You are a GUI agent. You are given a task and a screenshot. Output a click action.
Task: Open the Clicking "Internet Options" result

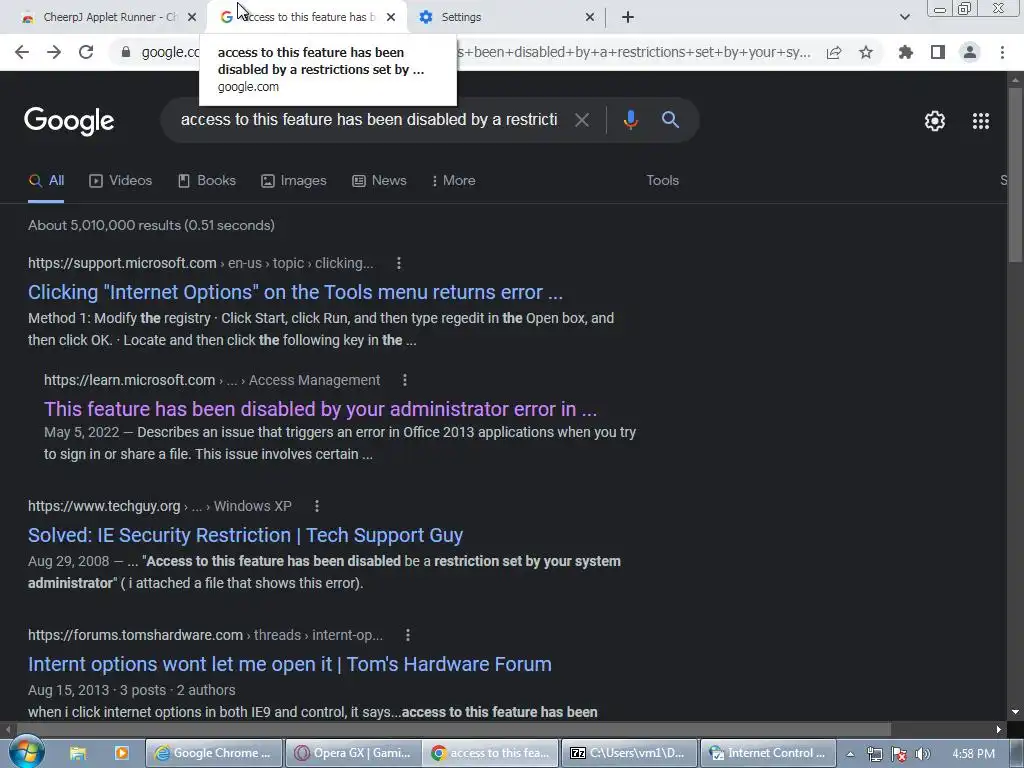click(x=295, y=292)
